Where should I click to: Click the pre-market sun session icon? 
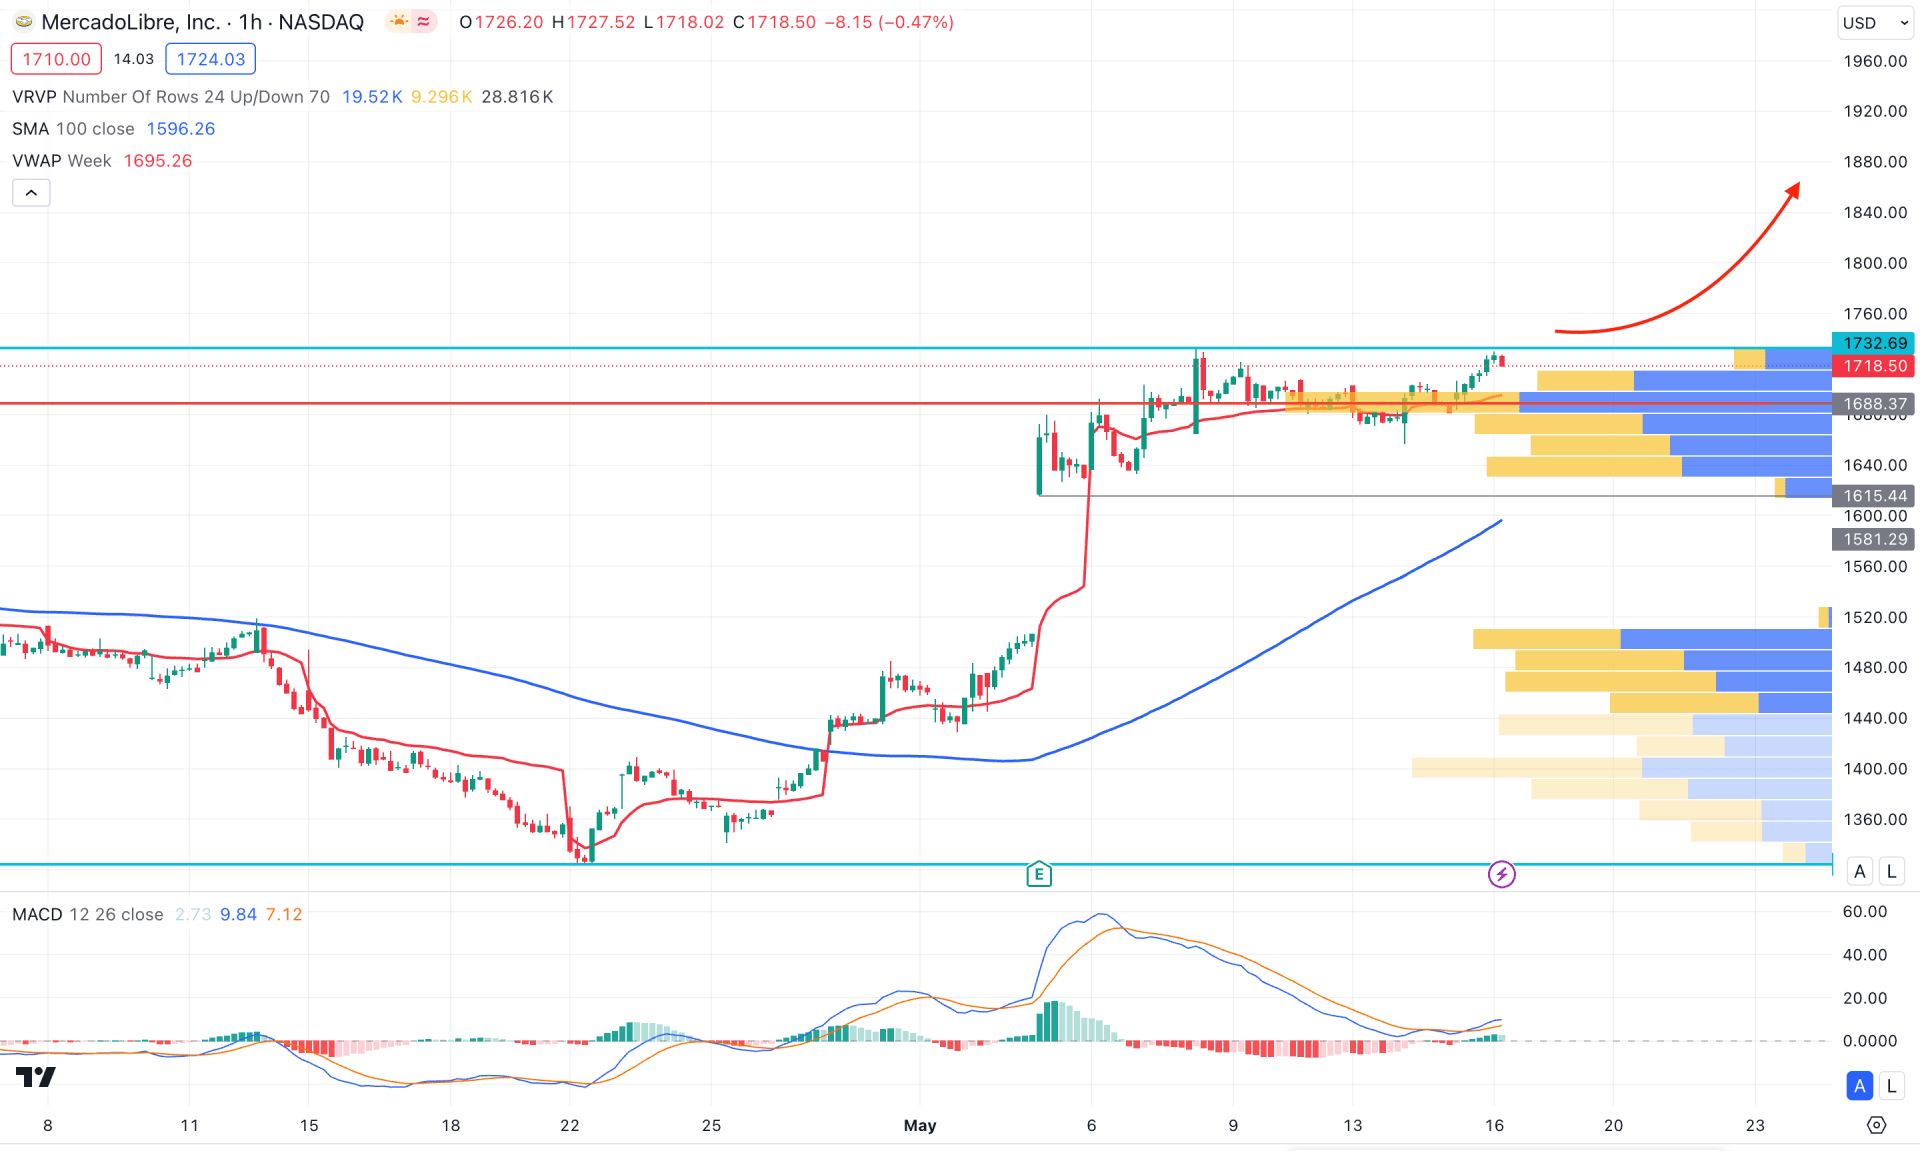(399, 22)
